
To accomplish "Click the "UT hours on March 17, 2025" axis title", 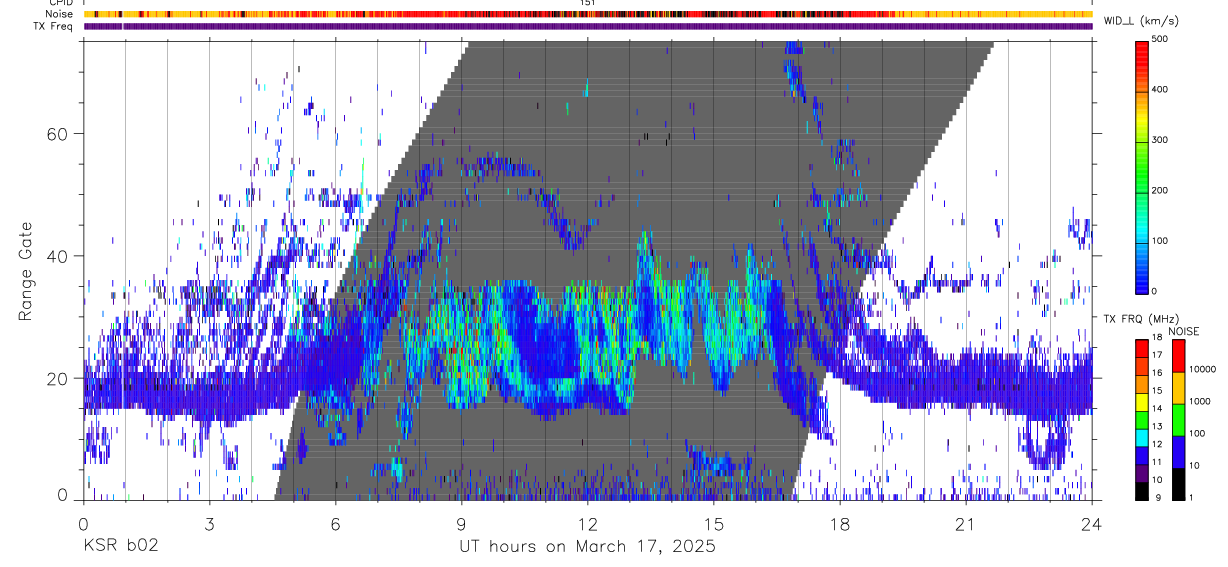I will (587, 547).
